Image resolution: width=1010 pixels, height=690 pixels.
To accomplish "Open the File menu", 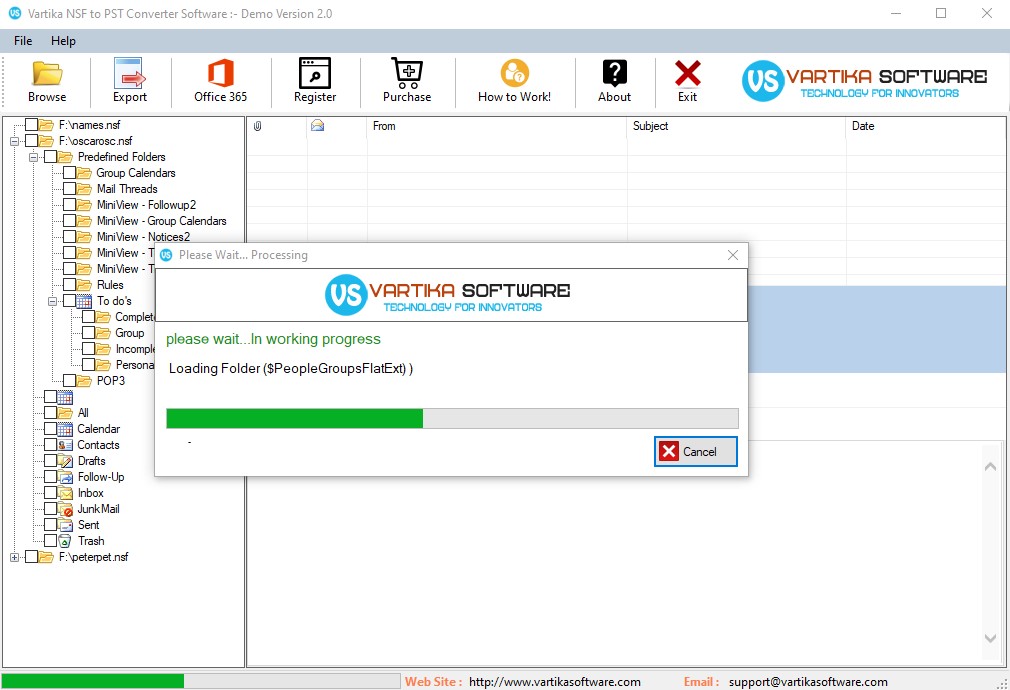I will point(23,41).
